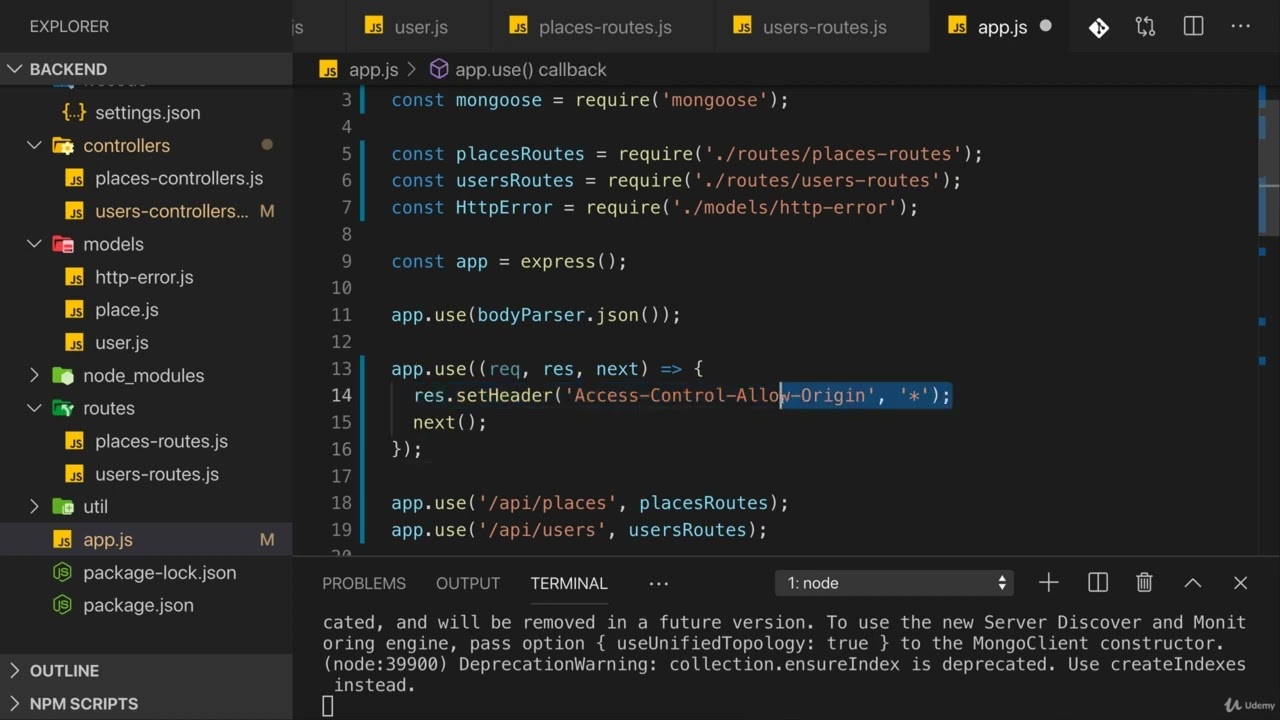Image resolution: width=1280 pixels, height=720 pixels.
Task: Expand the util folder chevron
Action: [34, 507]
